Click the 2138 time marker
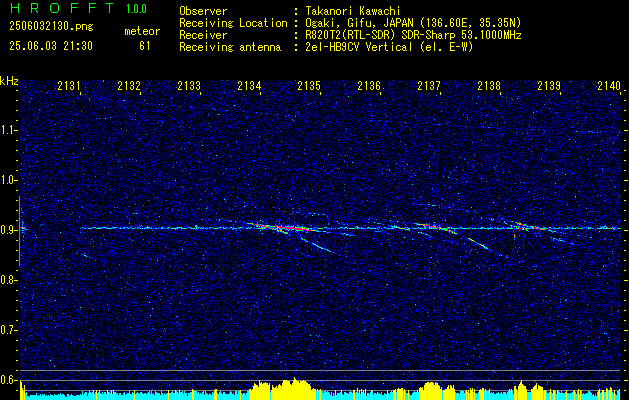Viewport: 629px width, 400px height. point(489,86)
